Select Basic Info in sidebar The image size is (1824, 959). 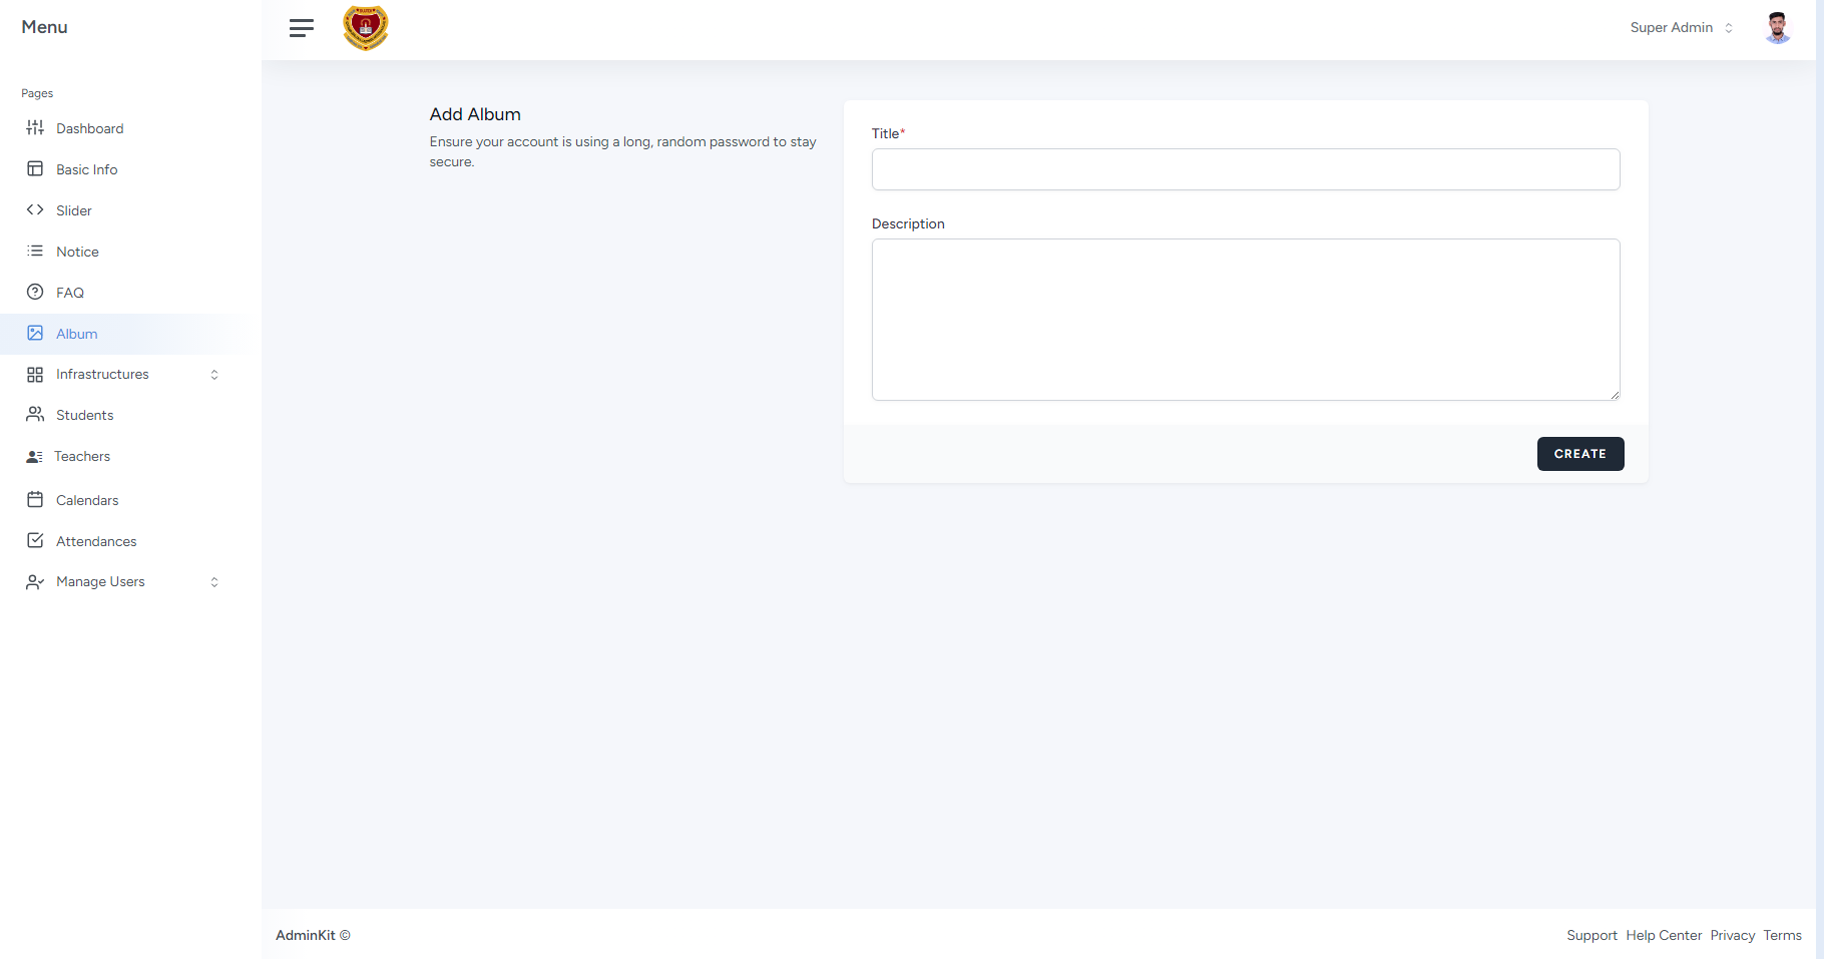86,170
